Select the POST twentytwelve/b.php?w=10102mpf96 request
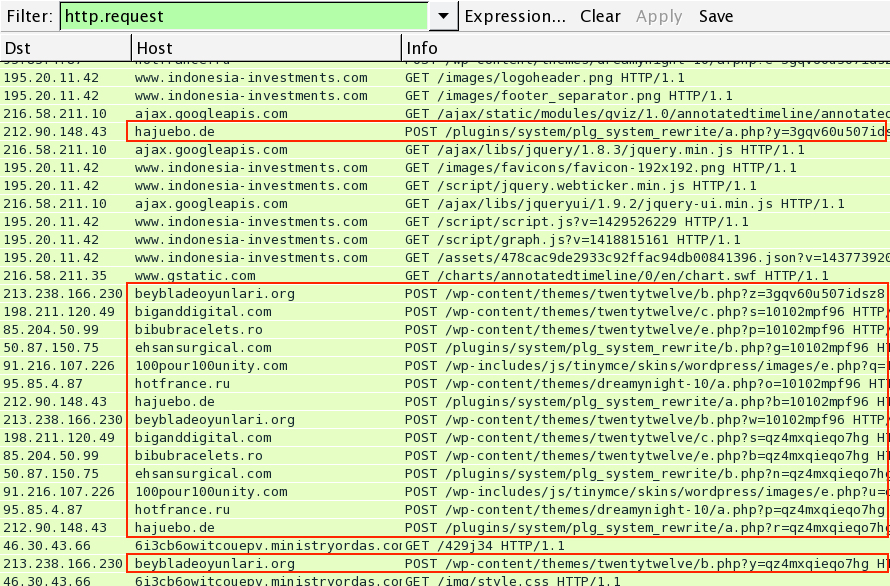890x586 pixels. click(445, 420)
